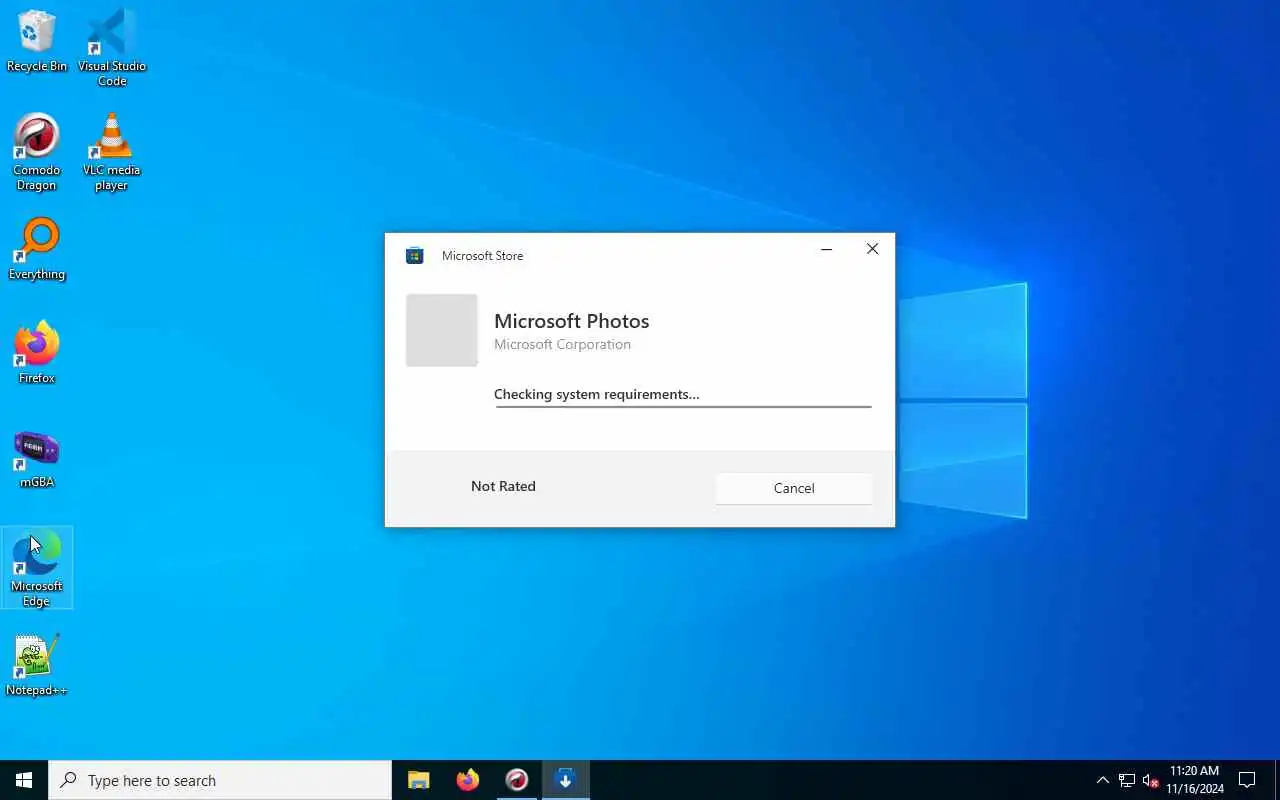
Task: Open the network status tray icon
Action: coord(1127,780)
